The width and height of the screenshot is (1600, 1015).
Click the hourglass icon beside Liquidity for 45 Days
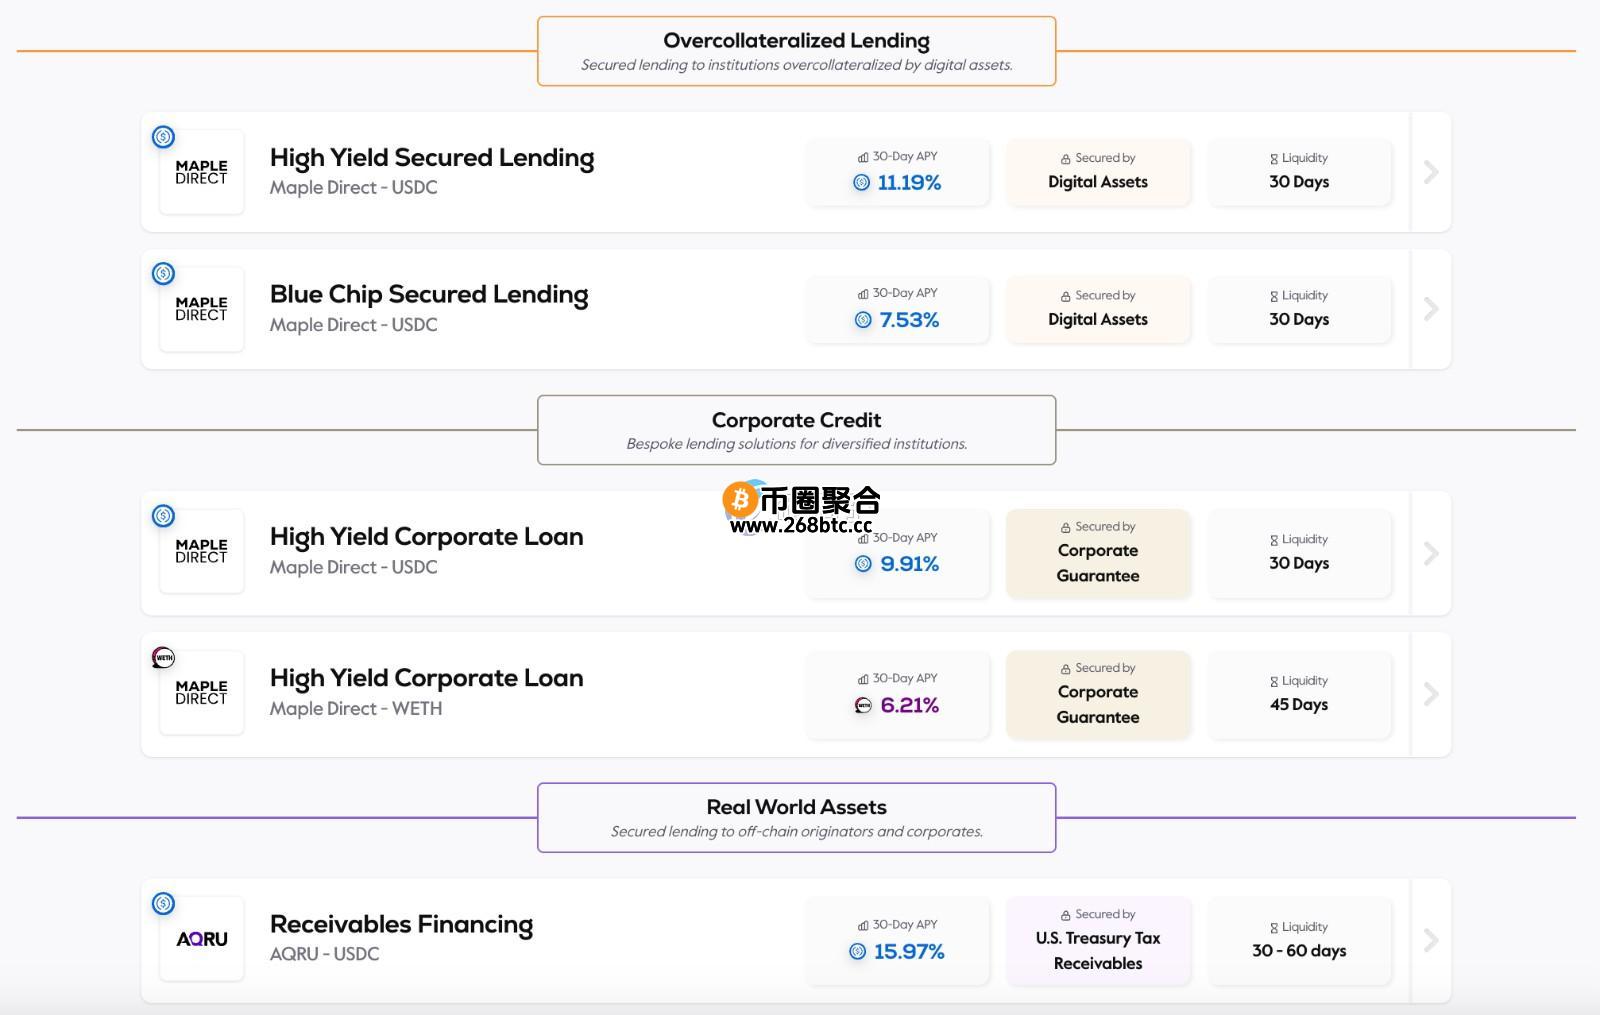click(1274, 682)
